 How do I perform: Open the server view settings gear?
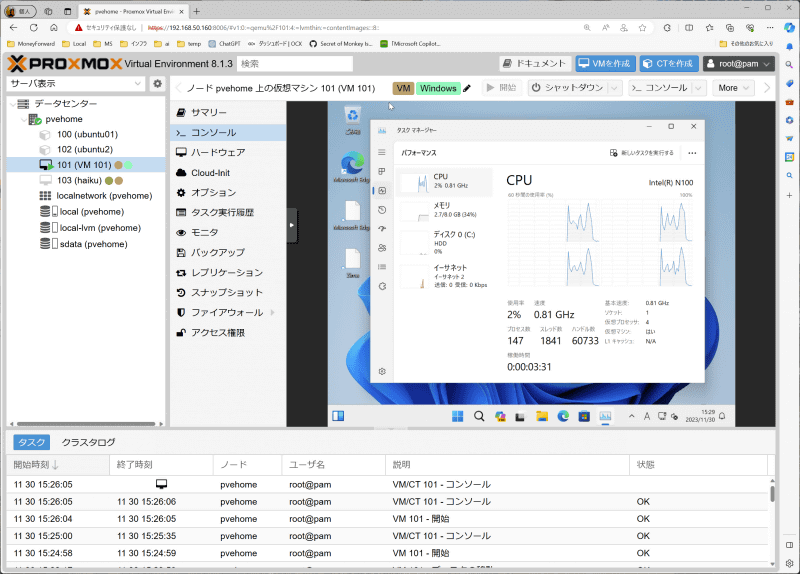[158, 84]
